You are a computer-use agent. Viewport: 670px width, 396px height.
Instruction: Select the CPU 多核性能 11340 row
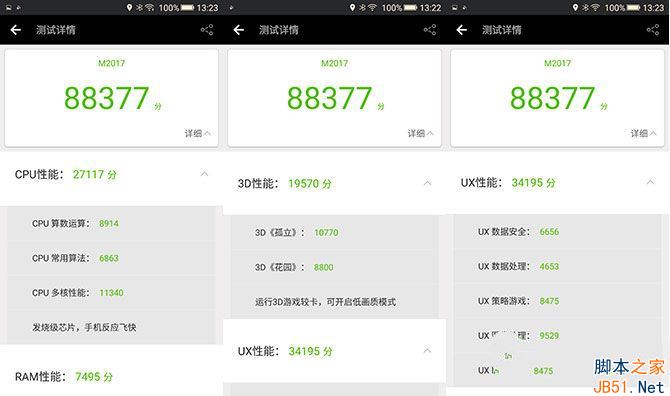click(x=111, y=293)
